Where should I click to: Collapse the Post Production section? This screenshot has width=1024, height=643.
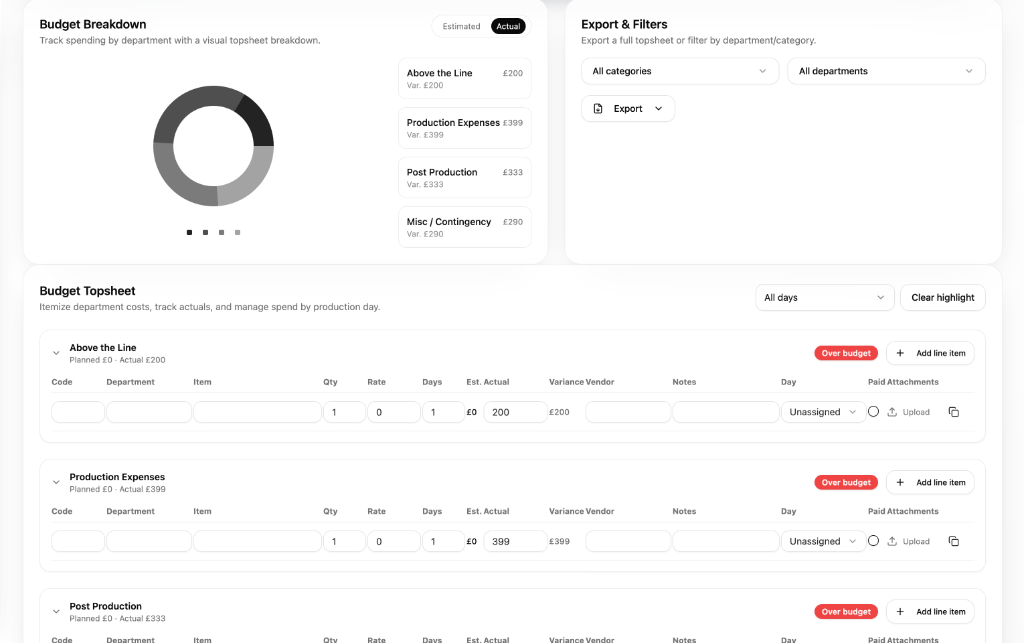(x=56, y=612)
